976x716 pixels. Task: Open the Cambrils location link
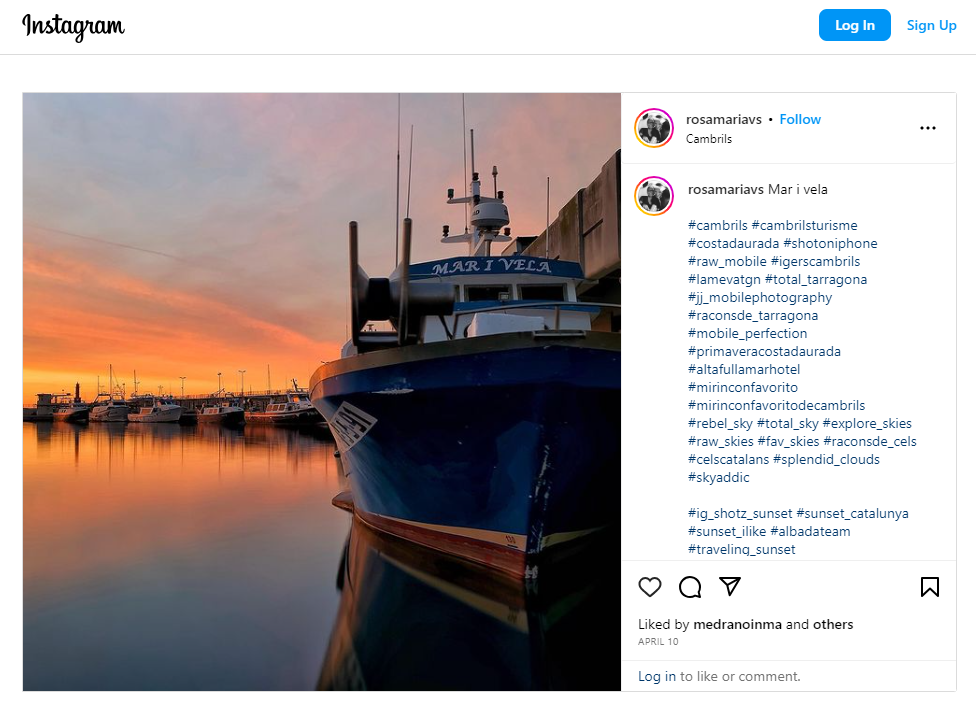point(708,139)
